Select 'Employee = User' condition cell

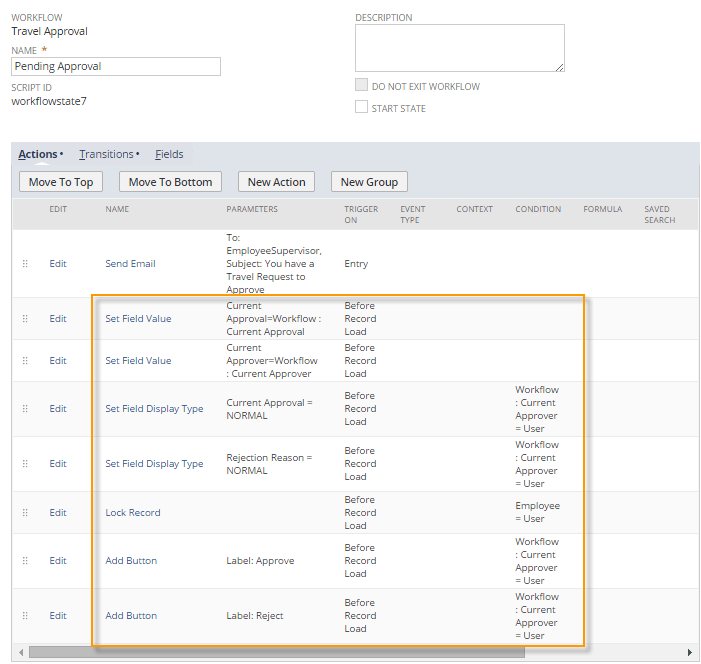tap(537, 512)
